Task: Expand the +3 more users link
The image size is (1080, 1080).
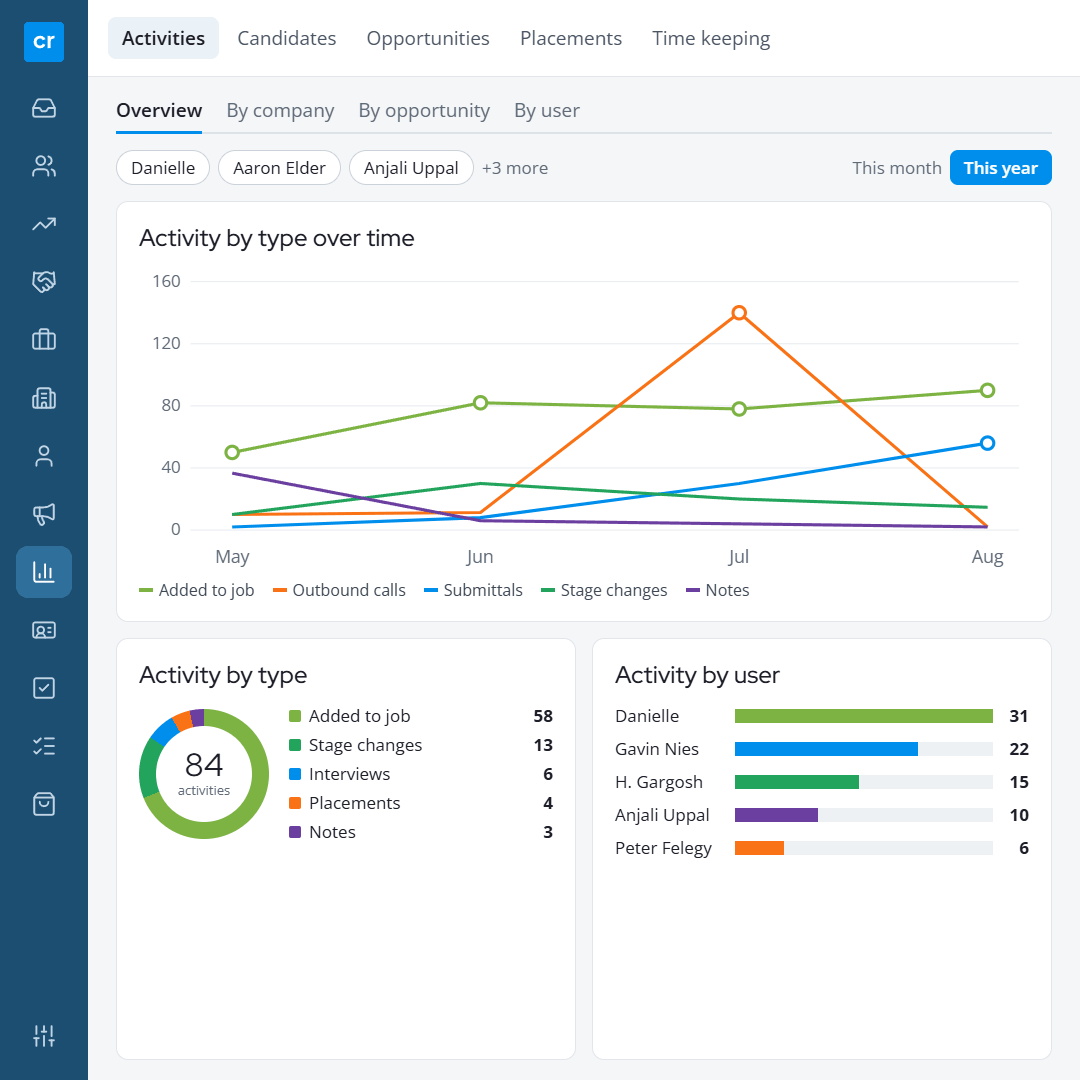Action: pos(515,168)
